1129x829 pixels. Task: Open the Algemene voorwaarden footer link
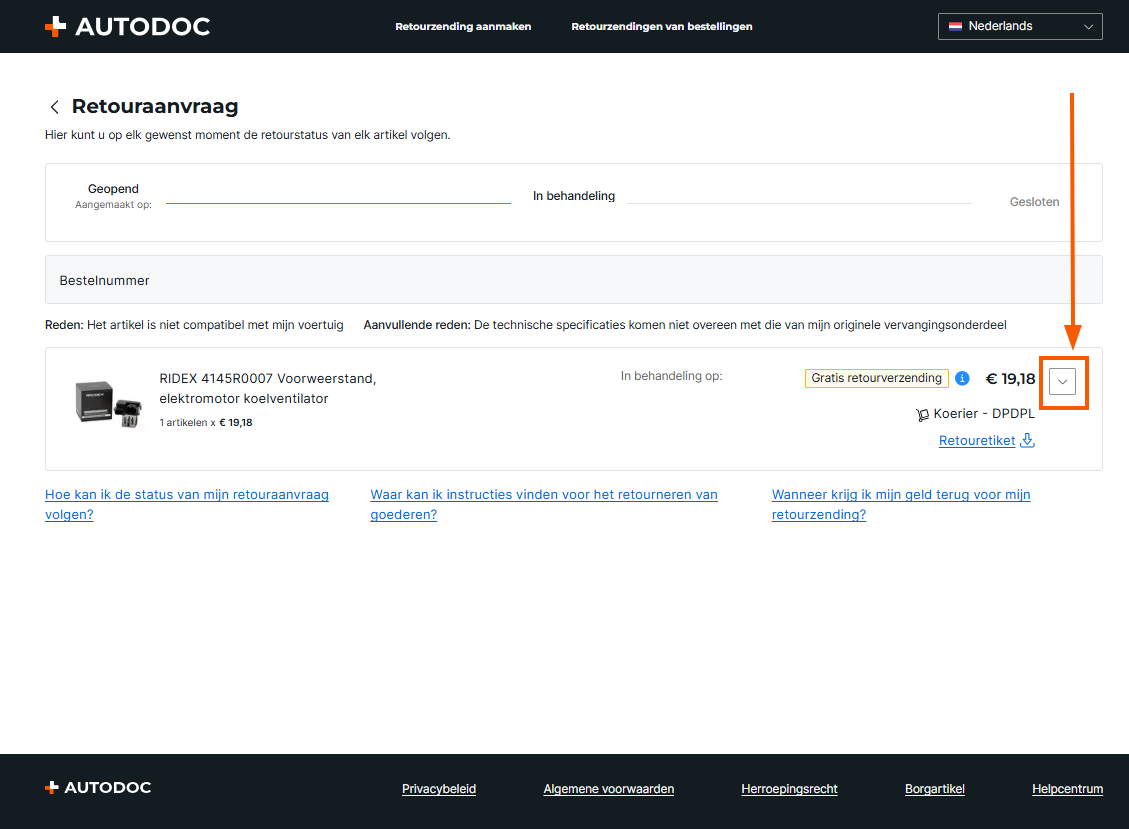608,789
